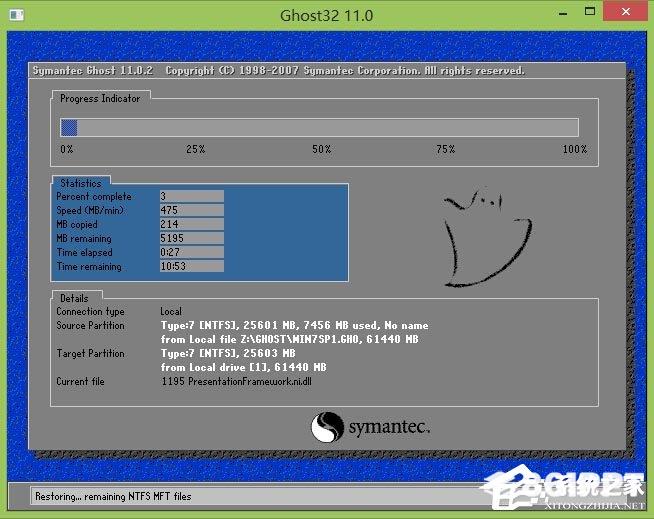The image size is (654, 519).
Task: Click the 0% progress marker label
Action: (x=67, y=149)
